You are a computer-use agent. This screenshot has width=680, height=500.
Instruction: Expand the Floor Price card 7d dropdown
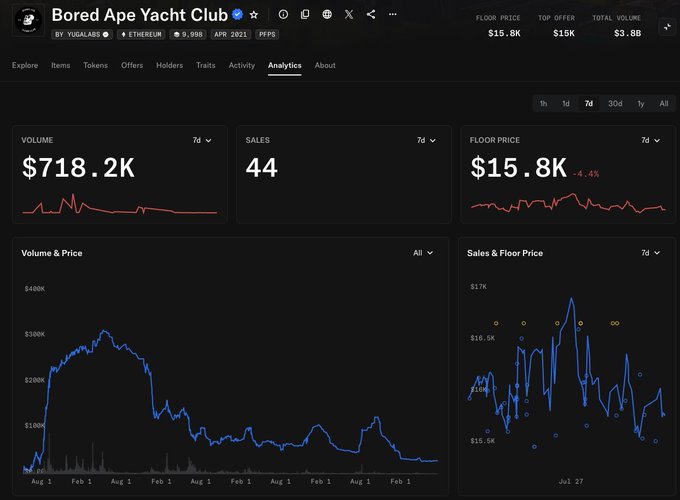651,140
